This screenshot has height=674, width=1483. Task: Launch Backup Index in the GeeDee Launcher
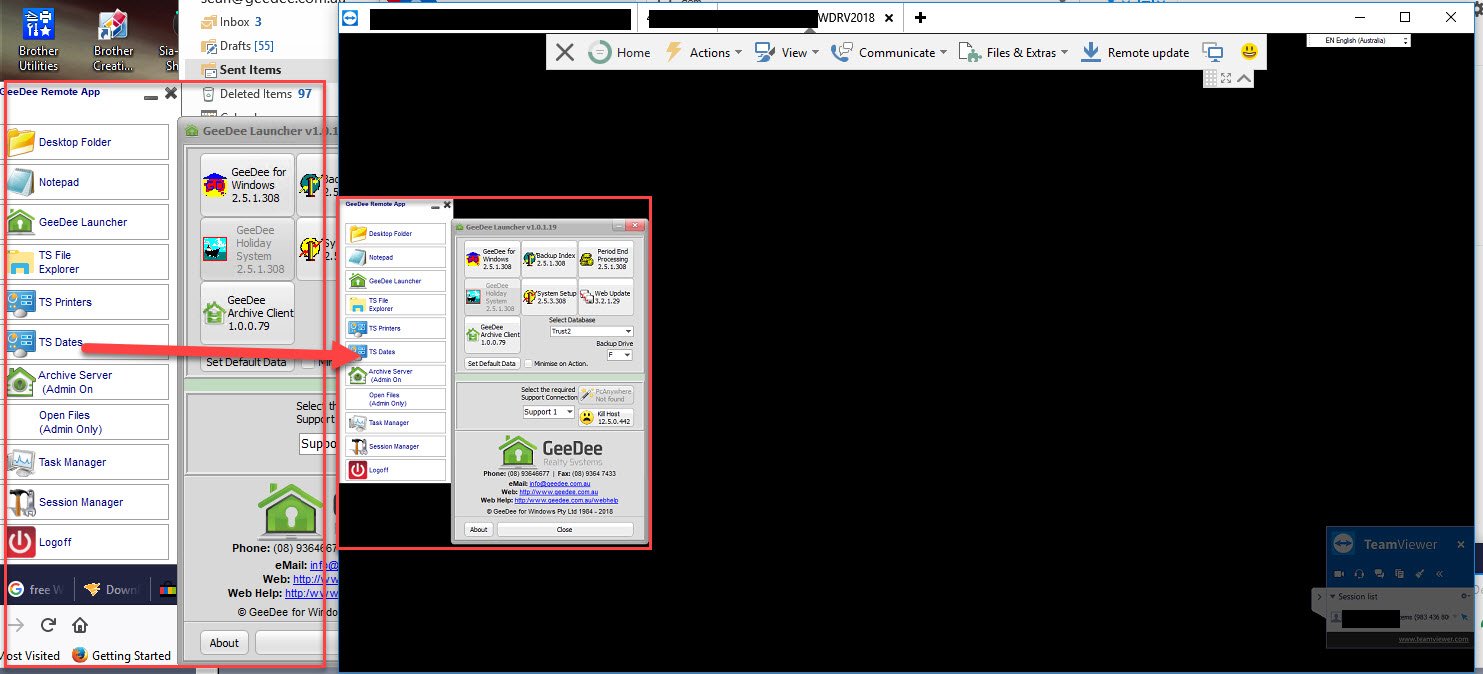coord(549,259)
